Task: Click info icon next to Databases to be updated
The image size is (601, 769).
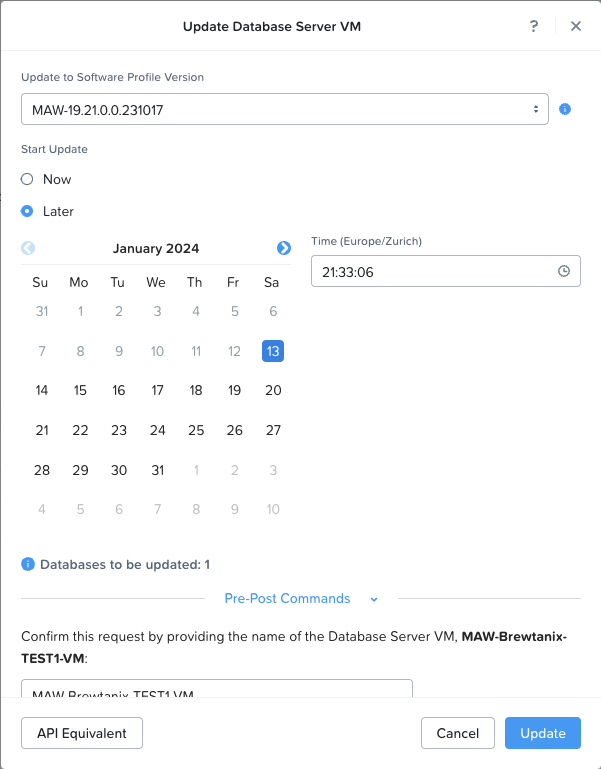Action: pyautogui.click(x=28, y=564)
